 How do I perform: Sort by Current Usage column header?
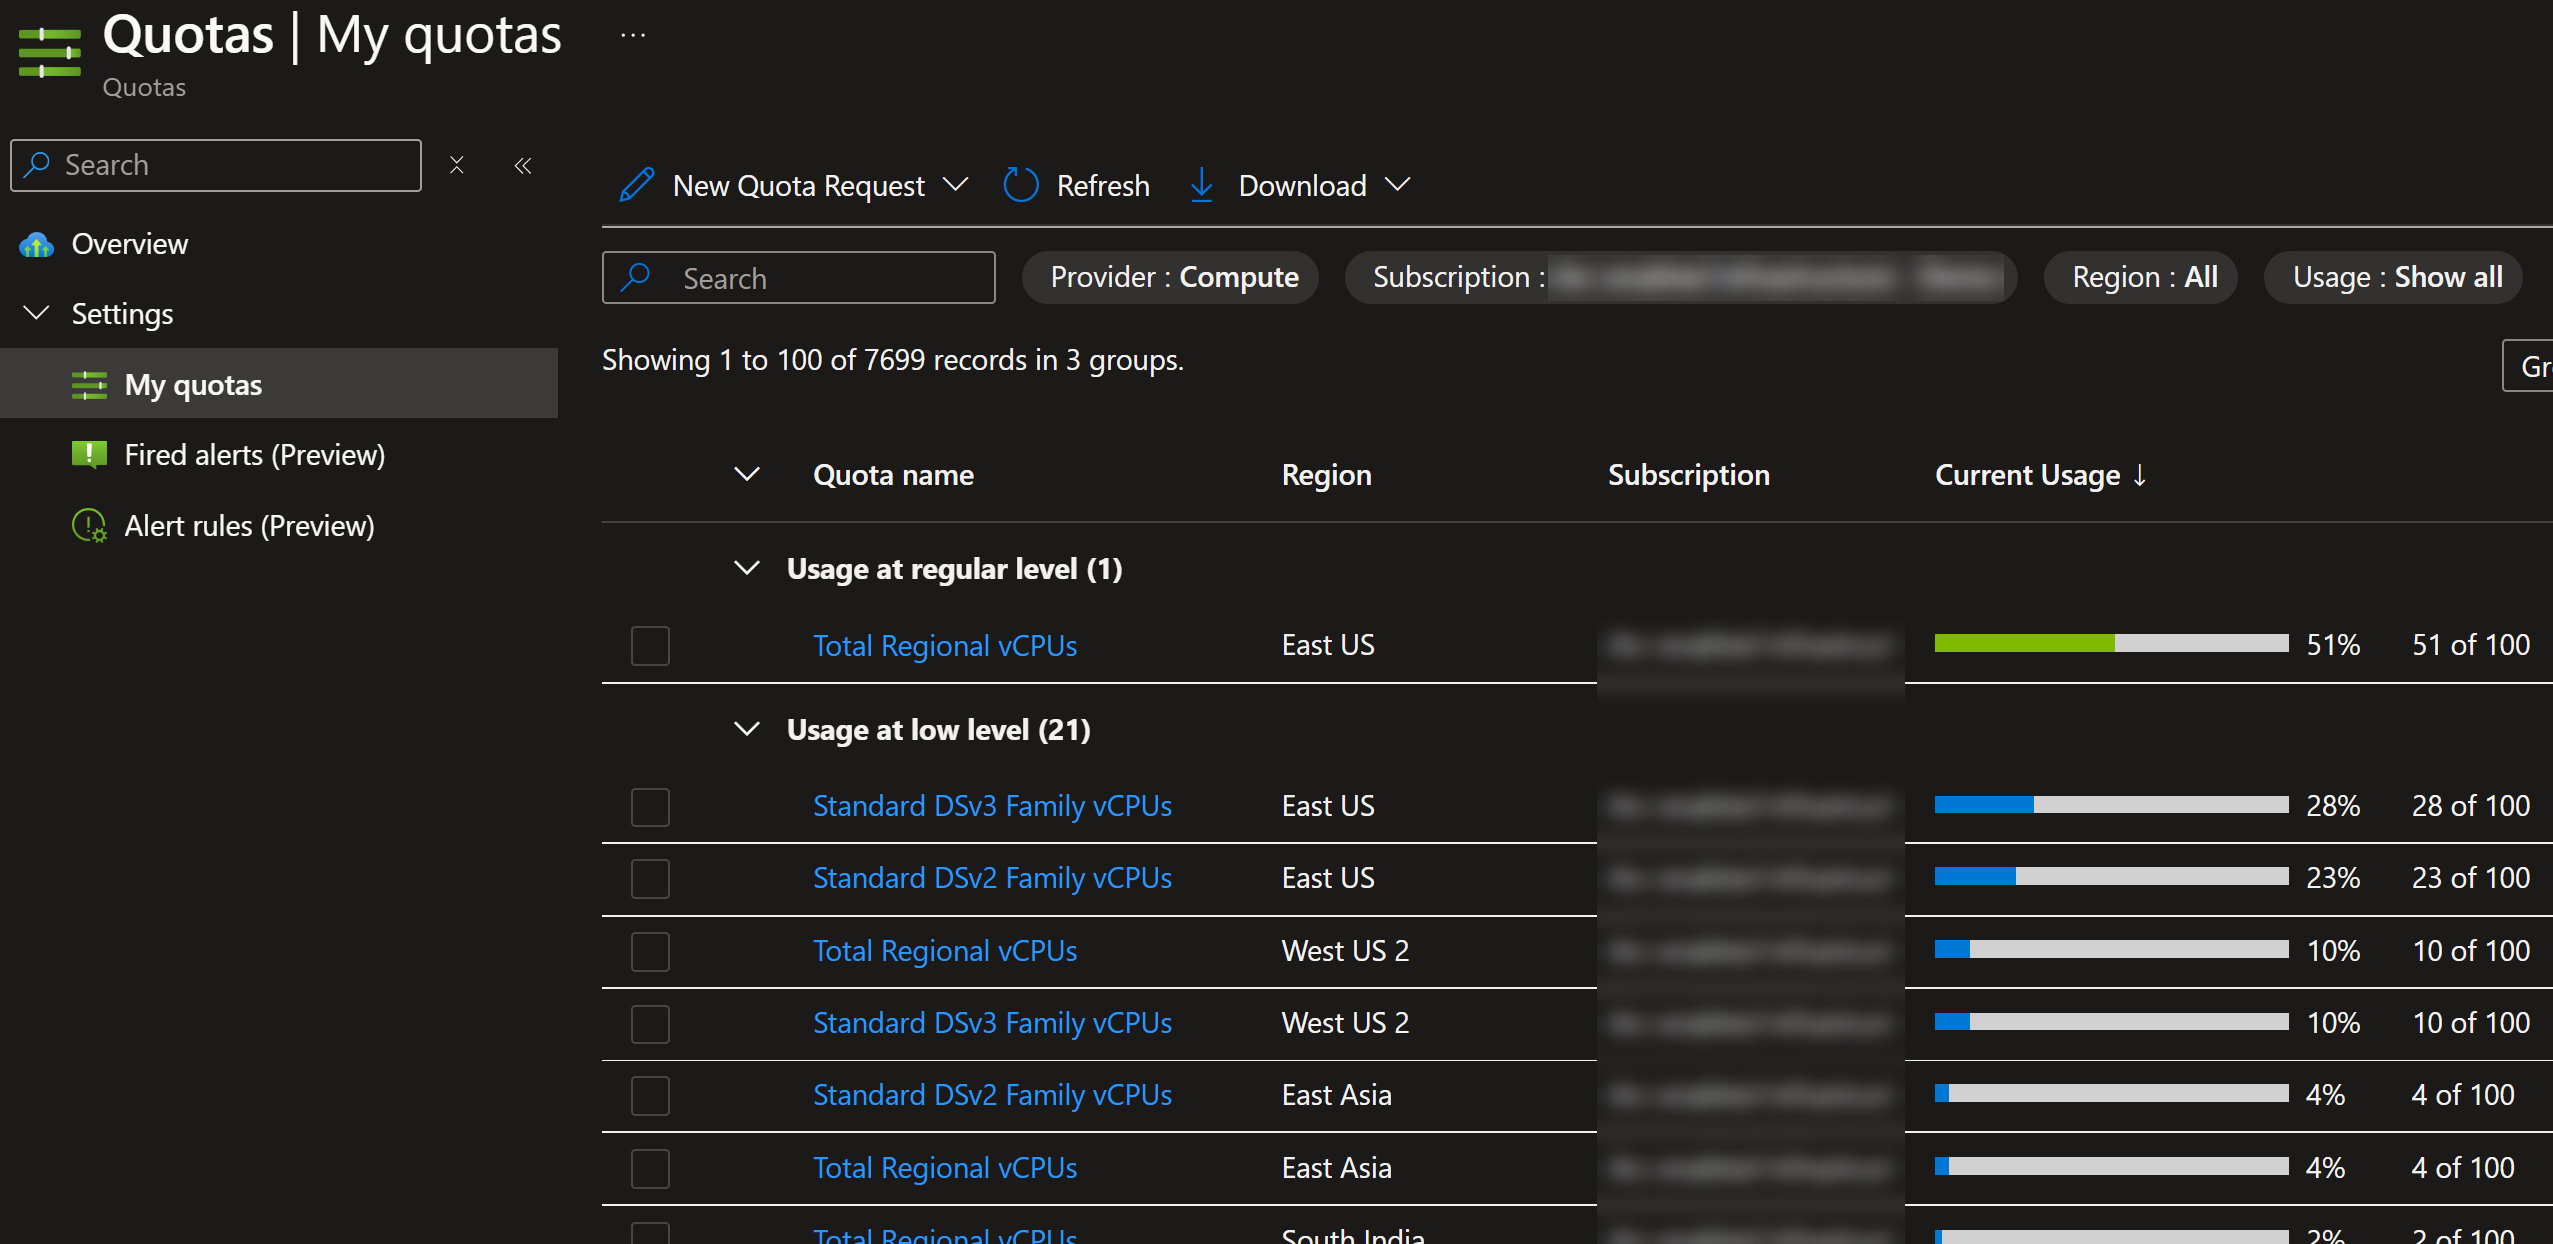[x=2027, y=475]
